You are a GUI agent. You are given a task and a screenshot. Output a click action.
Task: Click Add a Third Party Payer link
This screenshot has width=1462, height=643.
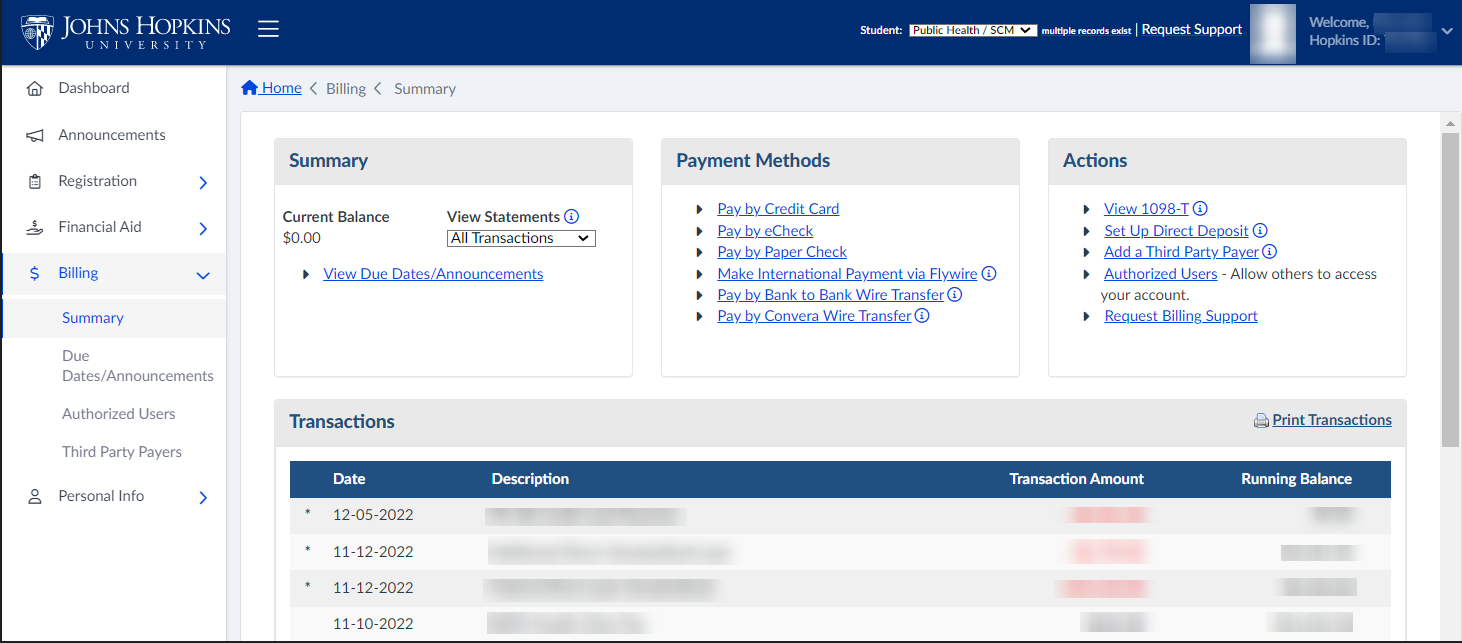[1181, 251]
